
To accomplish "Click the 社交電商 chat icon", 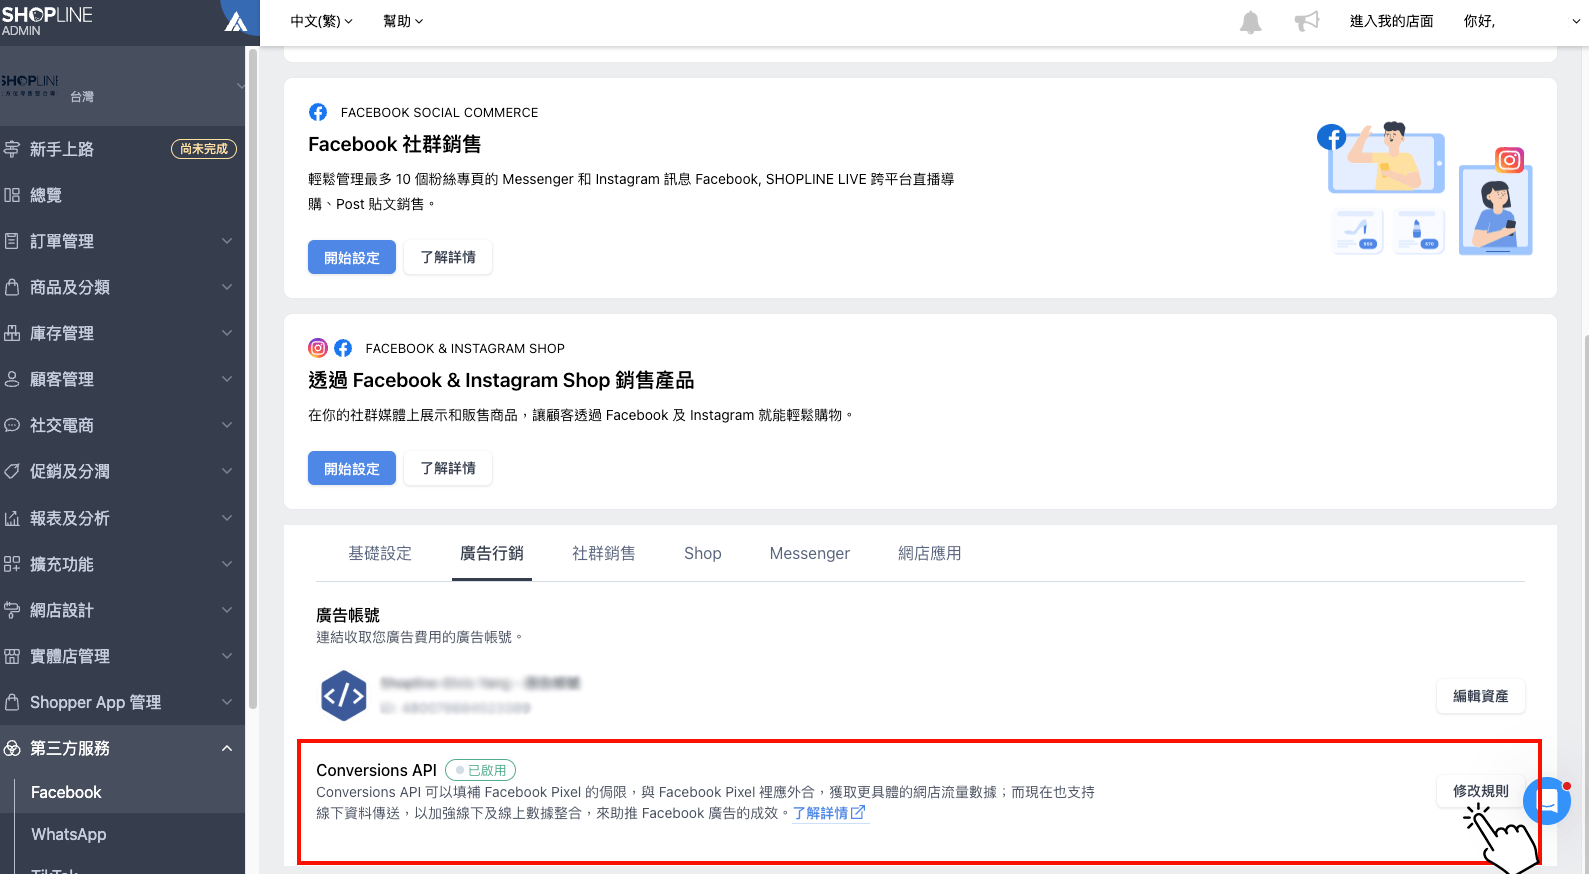I will tap(12, 425).
